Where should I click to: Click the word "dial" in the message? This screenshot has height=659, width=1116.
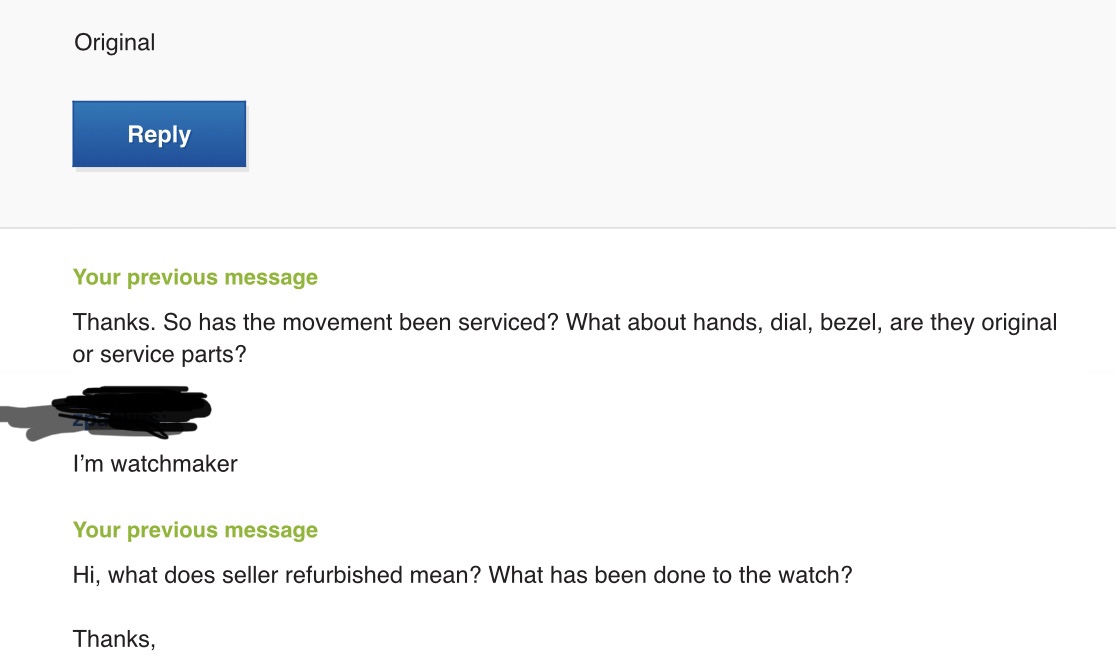(789, 323)
